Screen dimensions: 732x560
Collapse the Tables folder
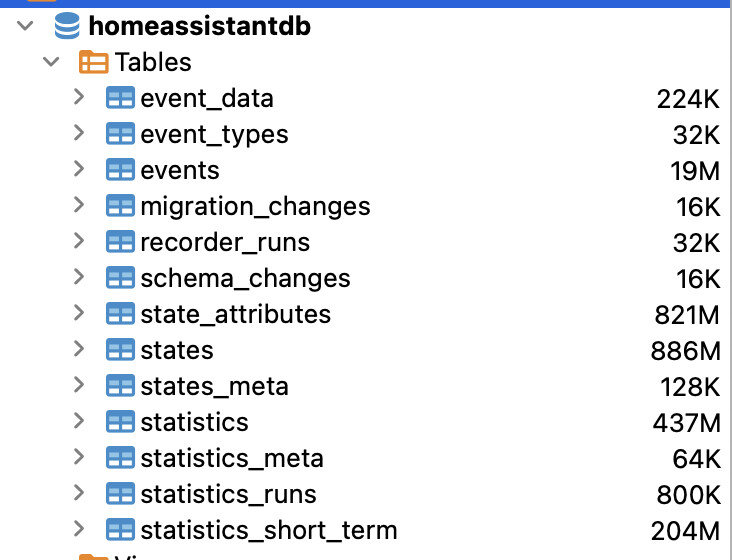(x=51, y=62)
